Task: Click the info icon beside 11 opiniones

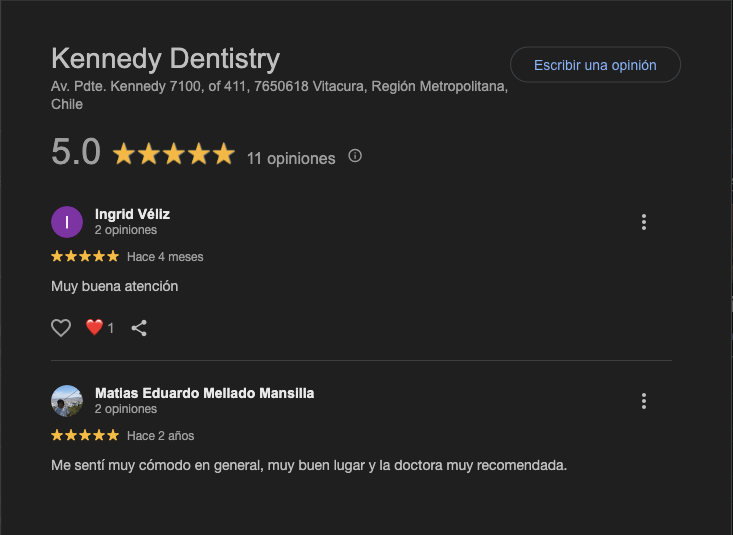Action: [x=355, y=156]
